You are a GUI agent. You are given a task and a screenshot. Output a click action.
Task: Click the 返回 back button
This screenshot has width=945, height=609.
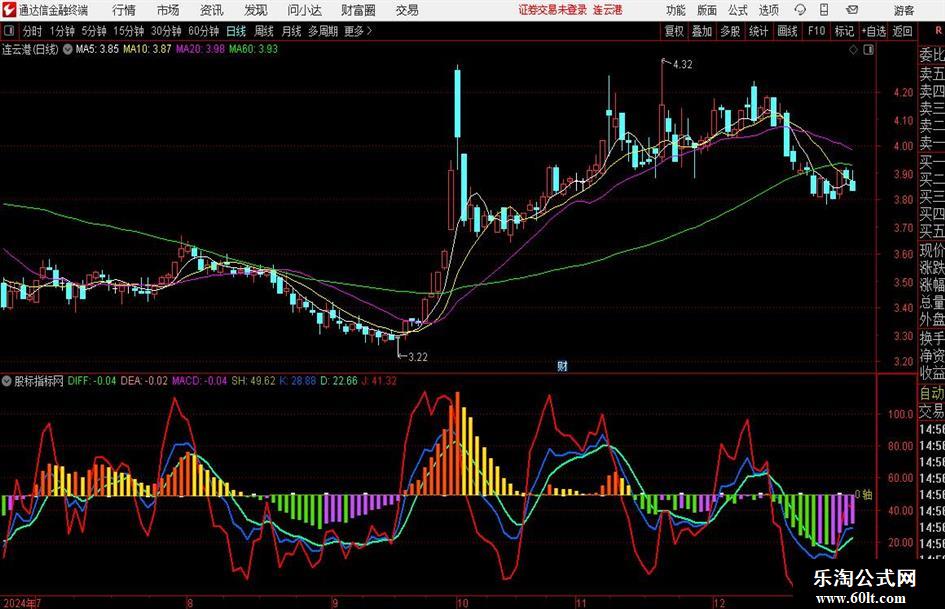tap(902, 31)
